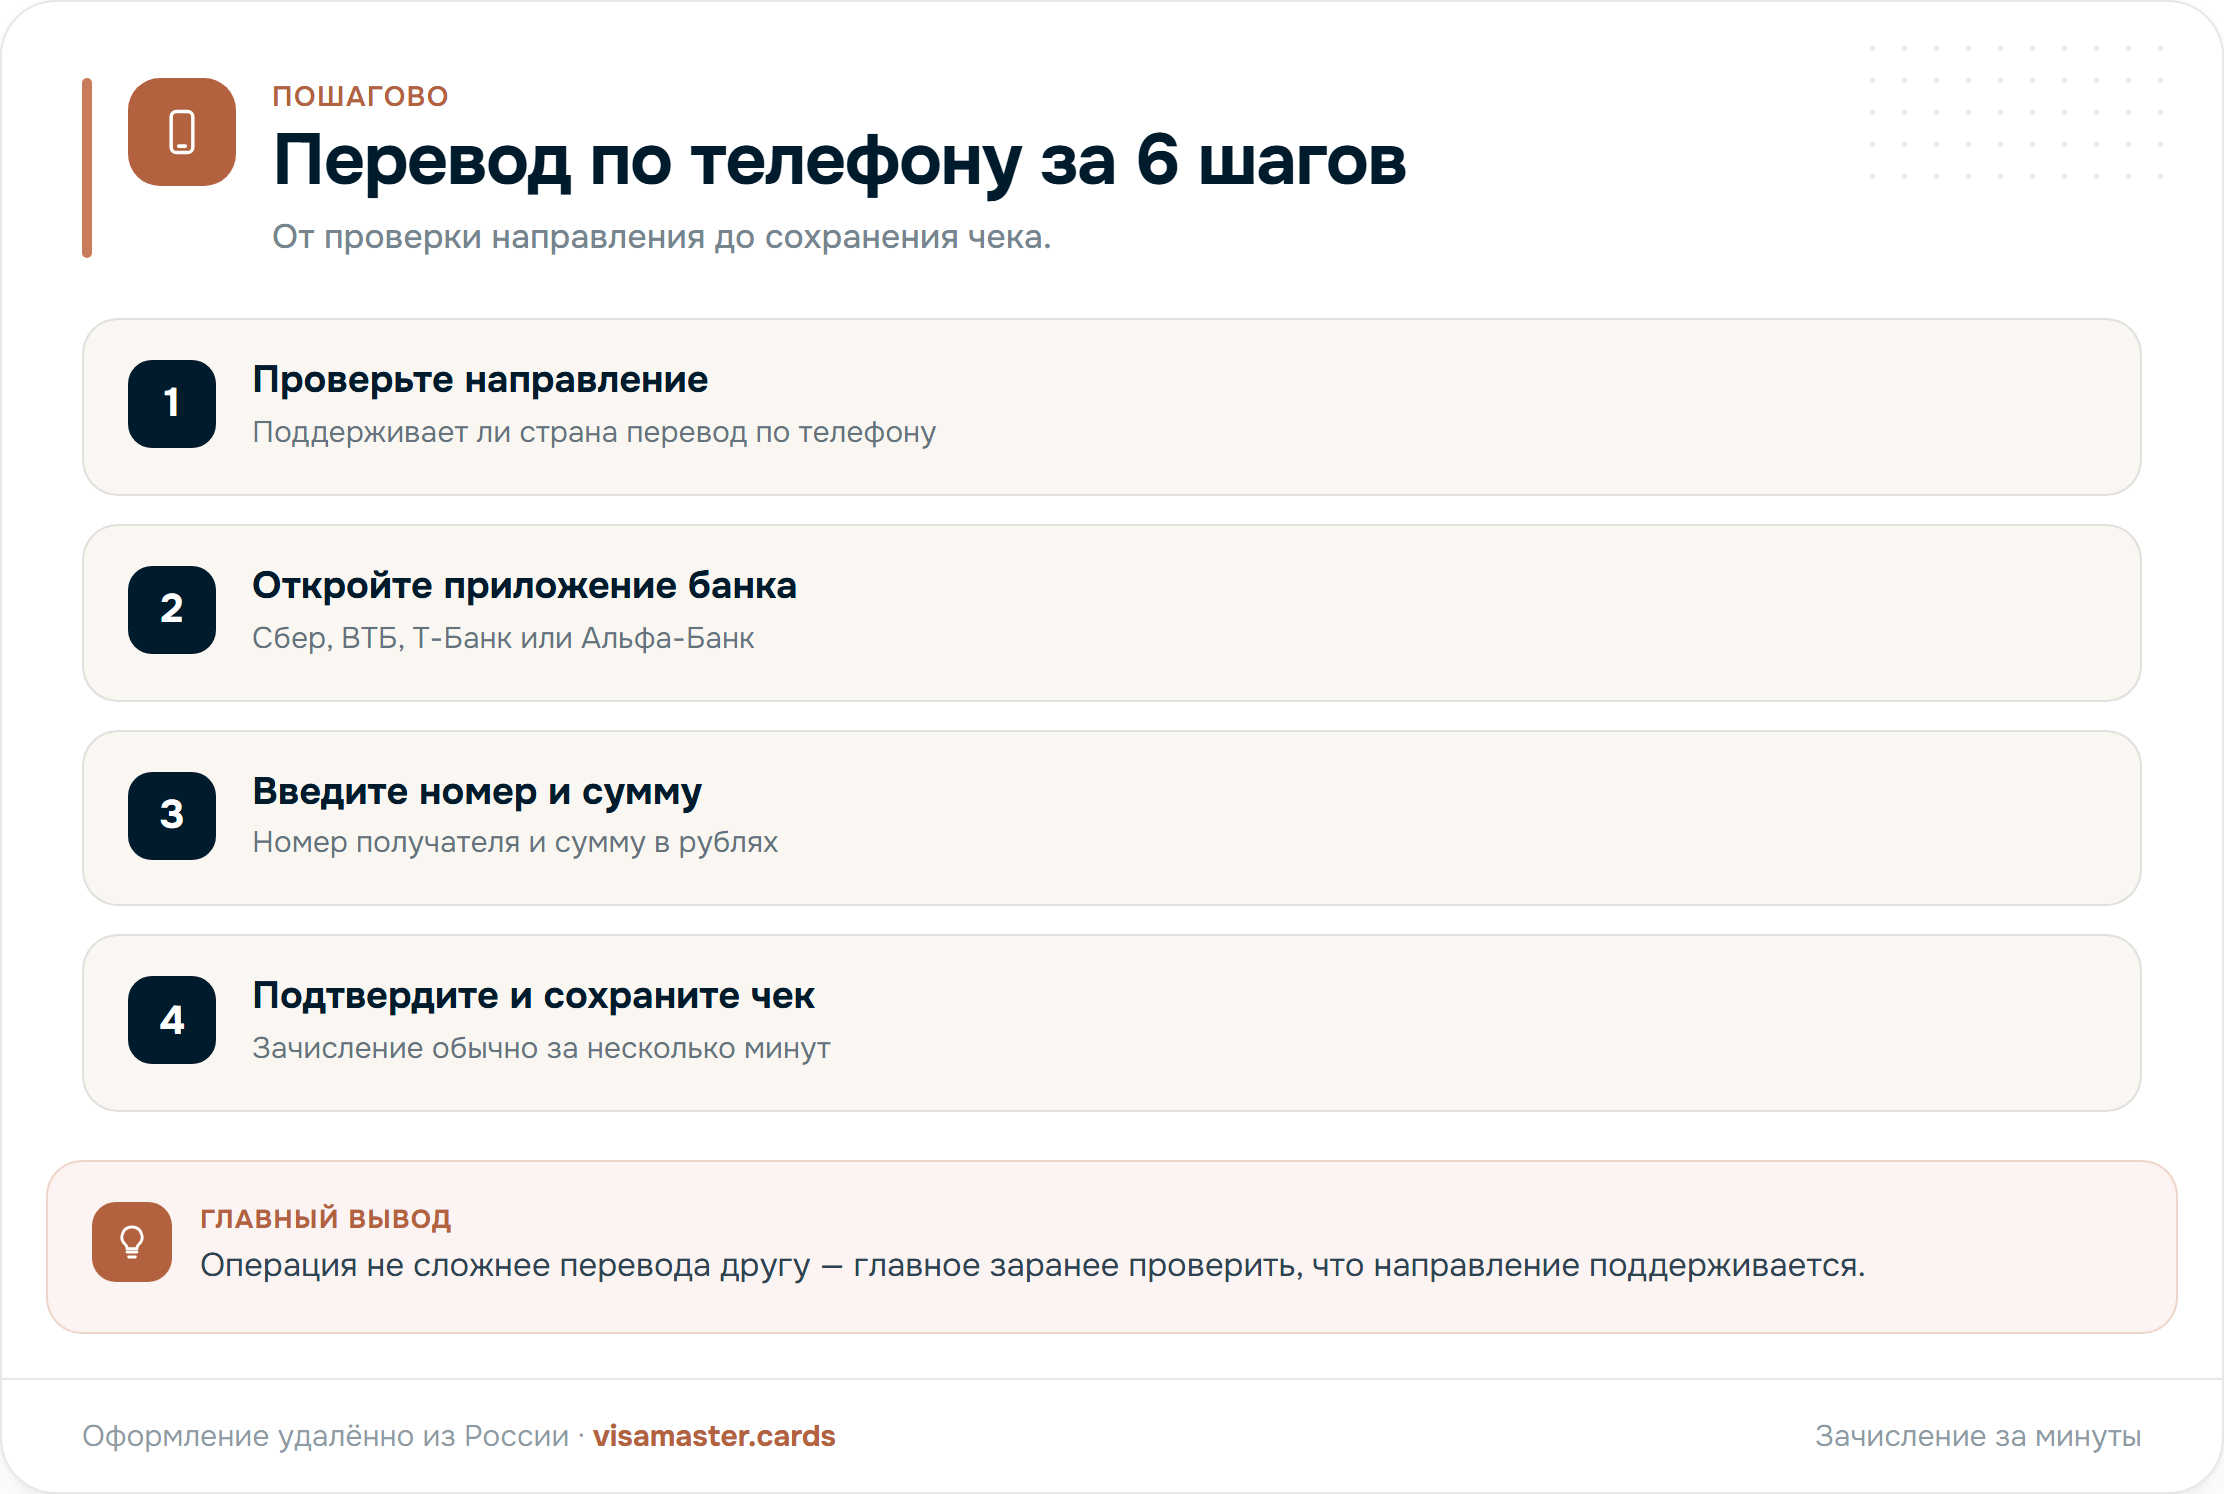The width and height of the screenshot is (2224, 1494).
Task: Click text 'Зачисление обычно за несколько минут'
Action: tap(541, 1048)
